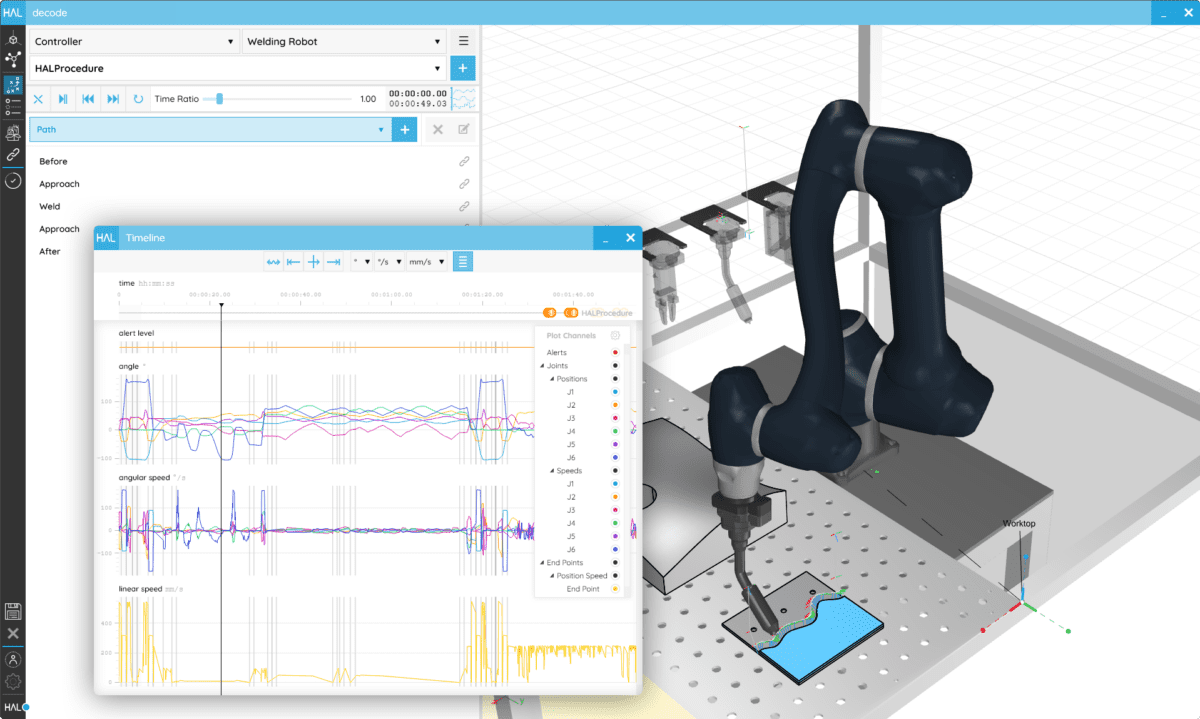1200x719 pixels.
Task: Click fit-to-width wave icon in Timeline toolbar
Action: [273, 262]
